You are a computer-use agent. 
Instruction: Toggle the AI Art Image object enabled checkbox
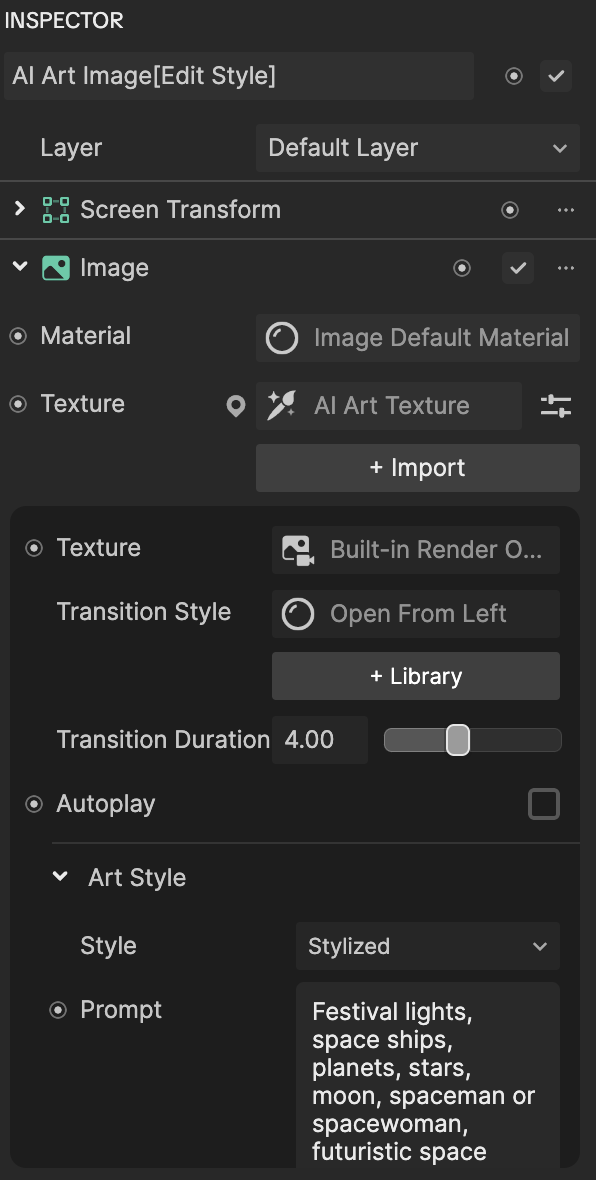click(556, 76)
